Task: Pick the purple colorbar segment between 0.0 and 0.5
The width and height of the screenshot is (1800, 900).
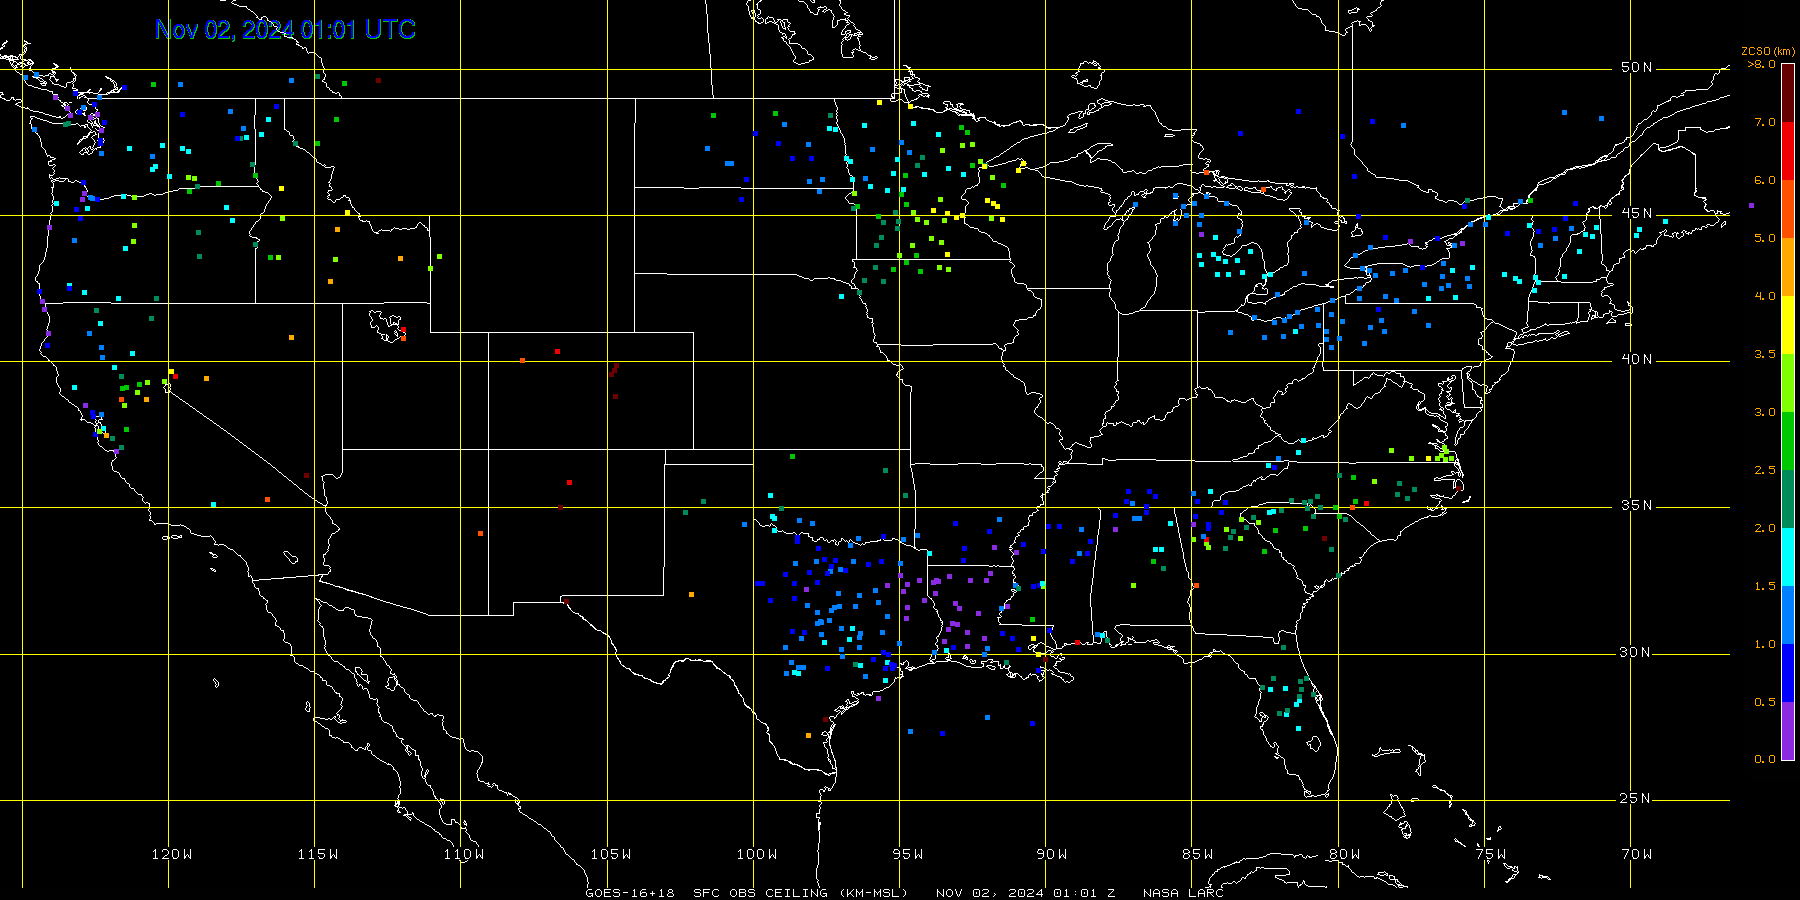Action: 1788,731
